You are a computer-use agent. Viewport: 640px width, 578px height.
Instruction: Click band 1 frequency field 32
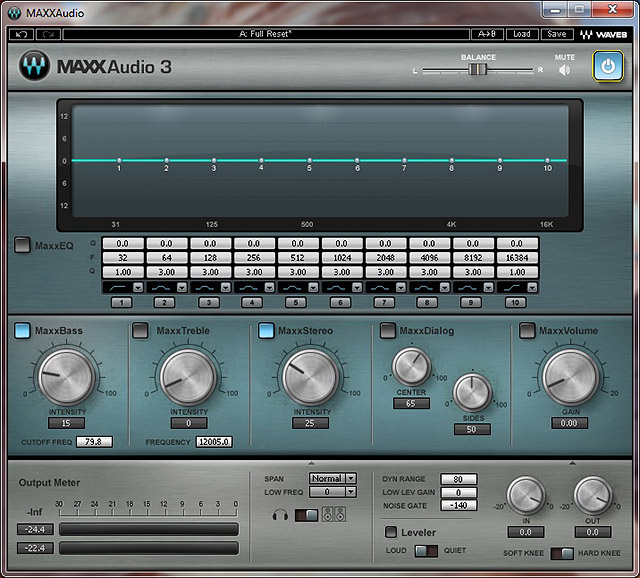pos(123,258)
